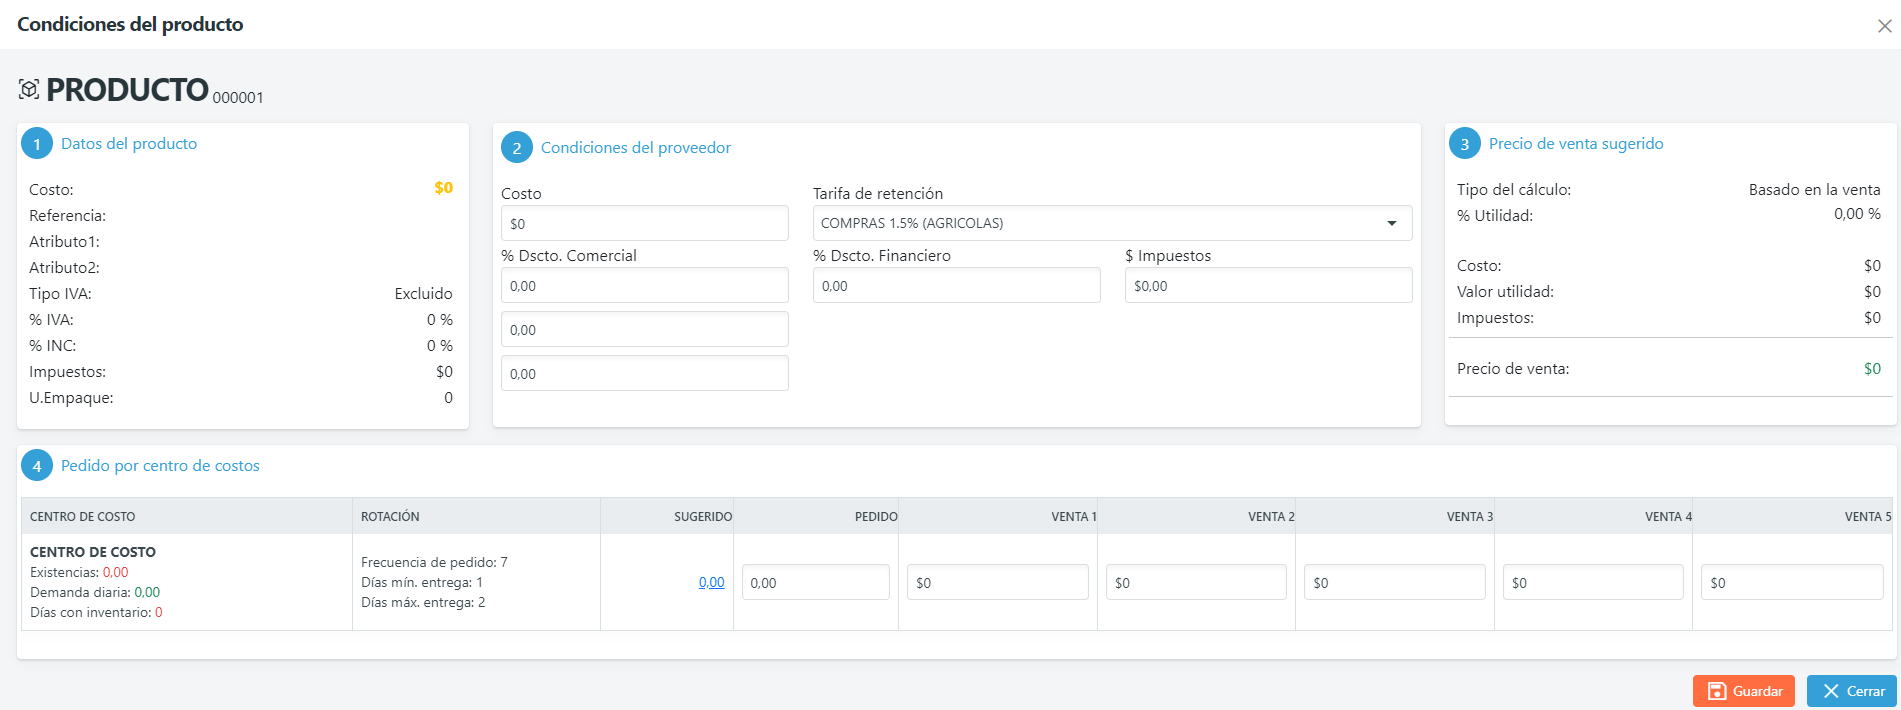Click the $ Impuestos input field

coord(1268,286)
